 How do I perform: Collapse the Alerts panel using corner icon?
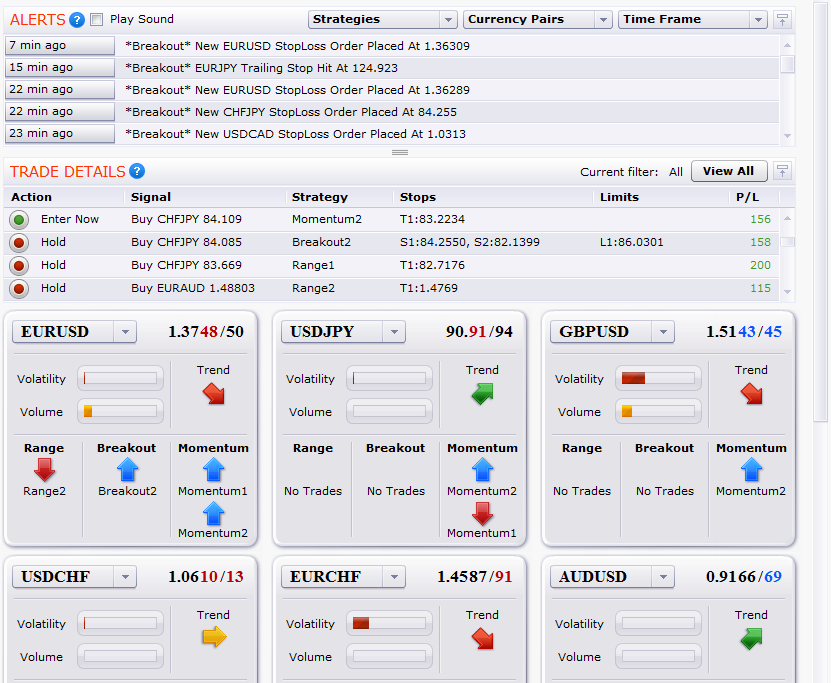tap(782, 20)
